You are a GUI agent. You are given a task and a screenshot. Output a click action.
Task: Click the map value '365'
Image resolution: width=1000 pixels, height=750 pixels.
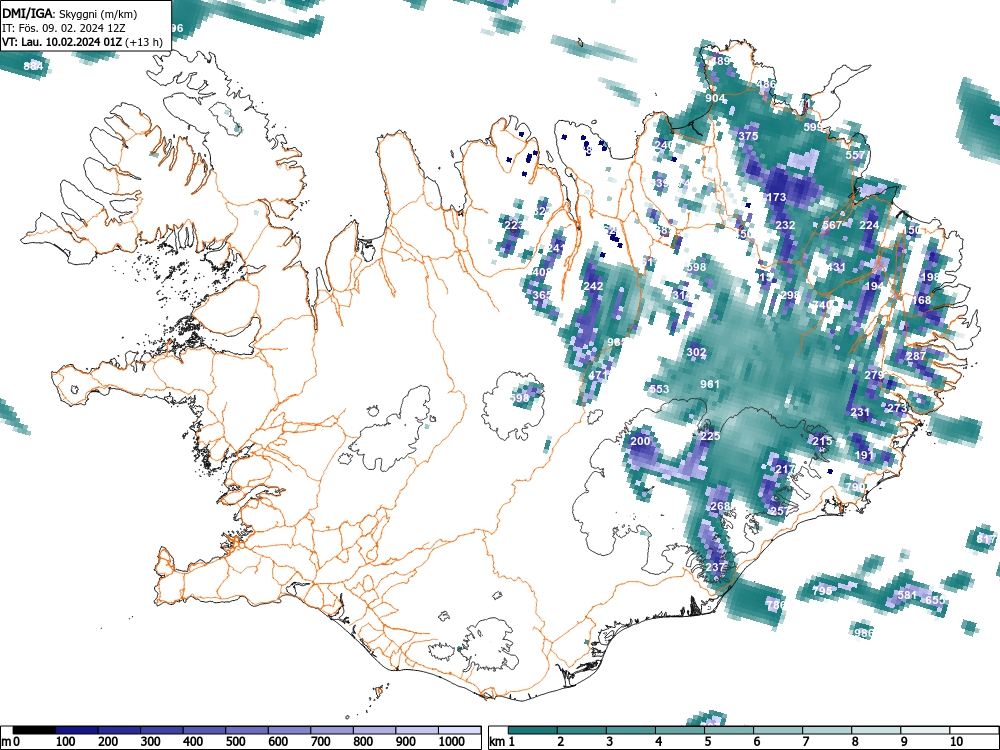click(x=542, y=295)
